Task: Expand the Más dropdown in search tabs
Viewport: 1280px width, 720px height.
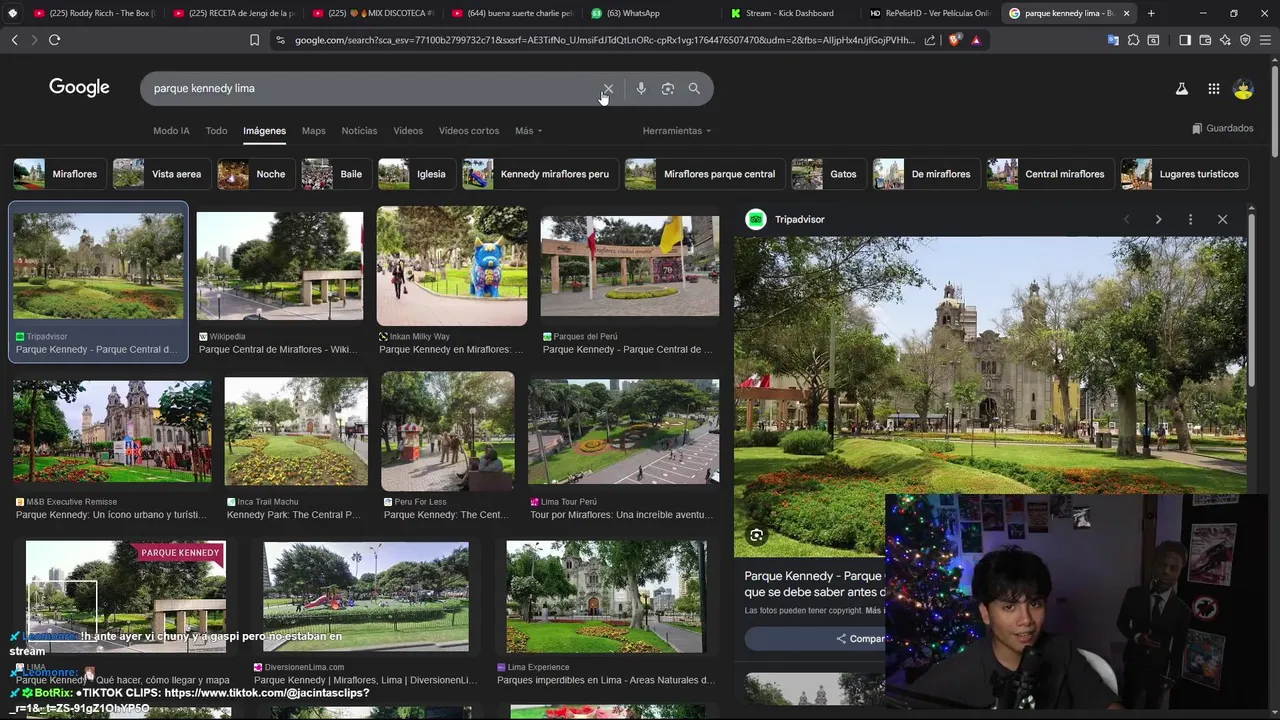Action: point(528,131)
